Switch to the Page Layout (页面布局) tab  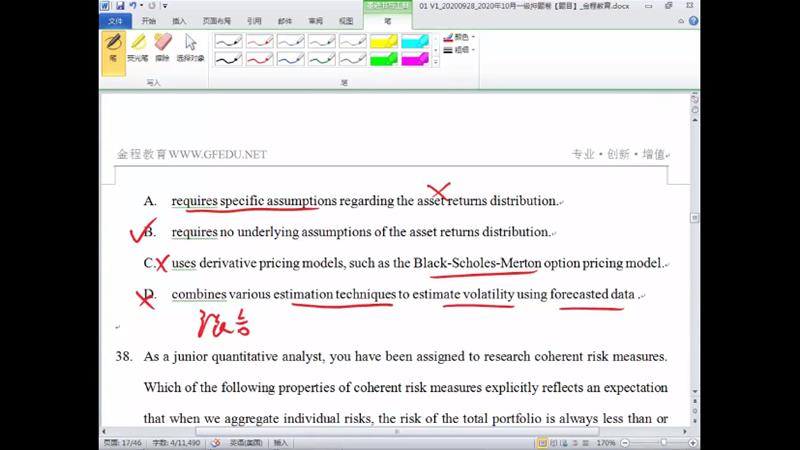pos(216,20)
